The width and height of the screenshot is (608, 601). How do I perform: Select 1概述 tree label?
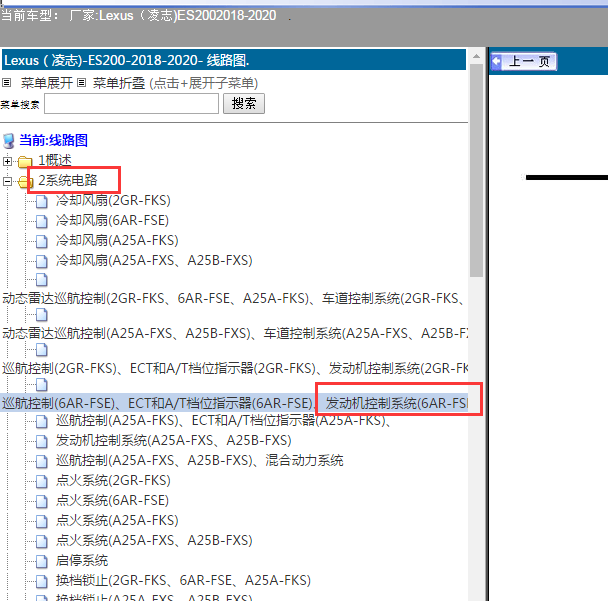point(55,160)
